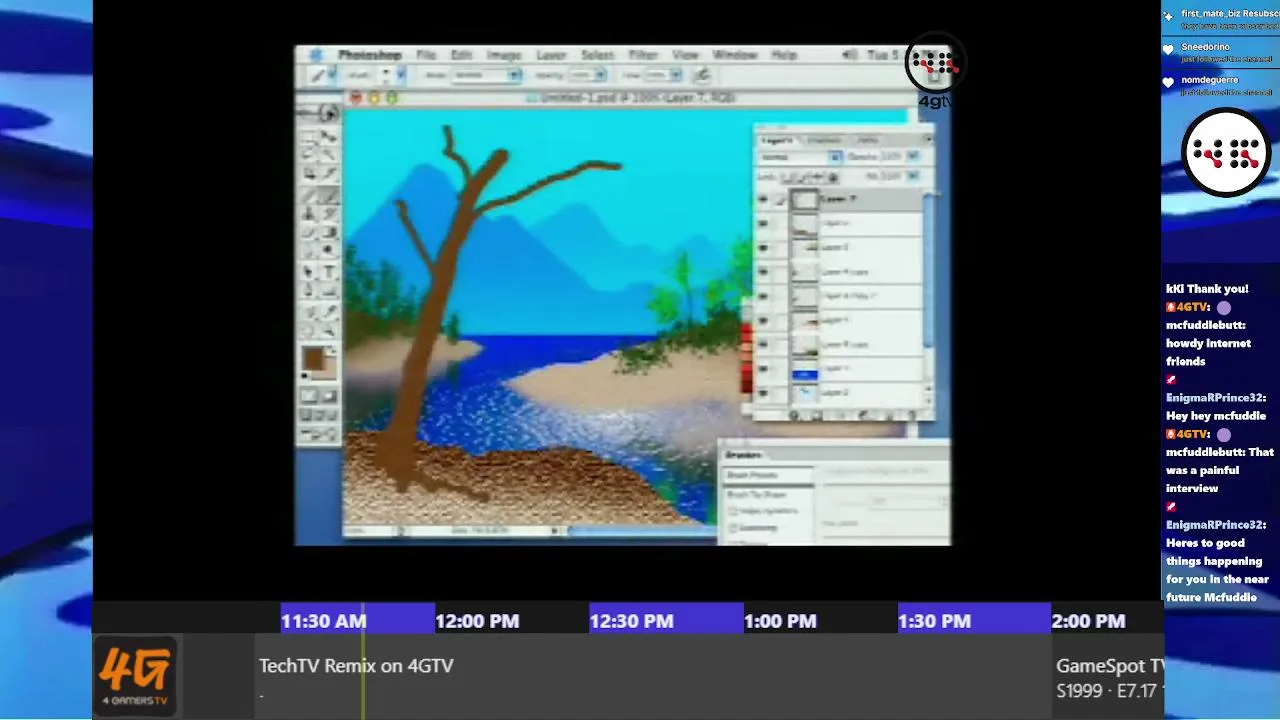Choose the Gradient tool in the toolbox
This screenshot has width=1280, height=720.
click(x=328, y=232)
